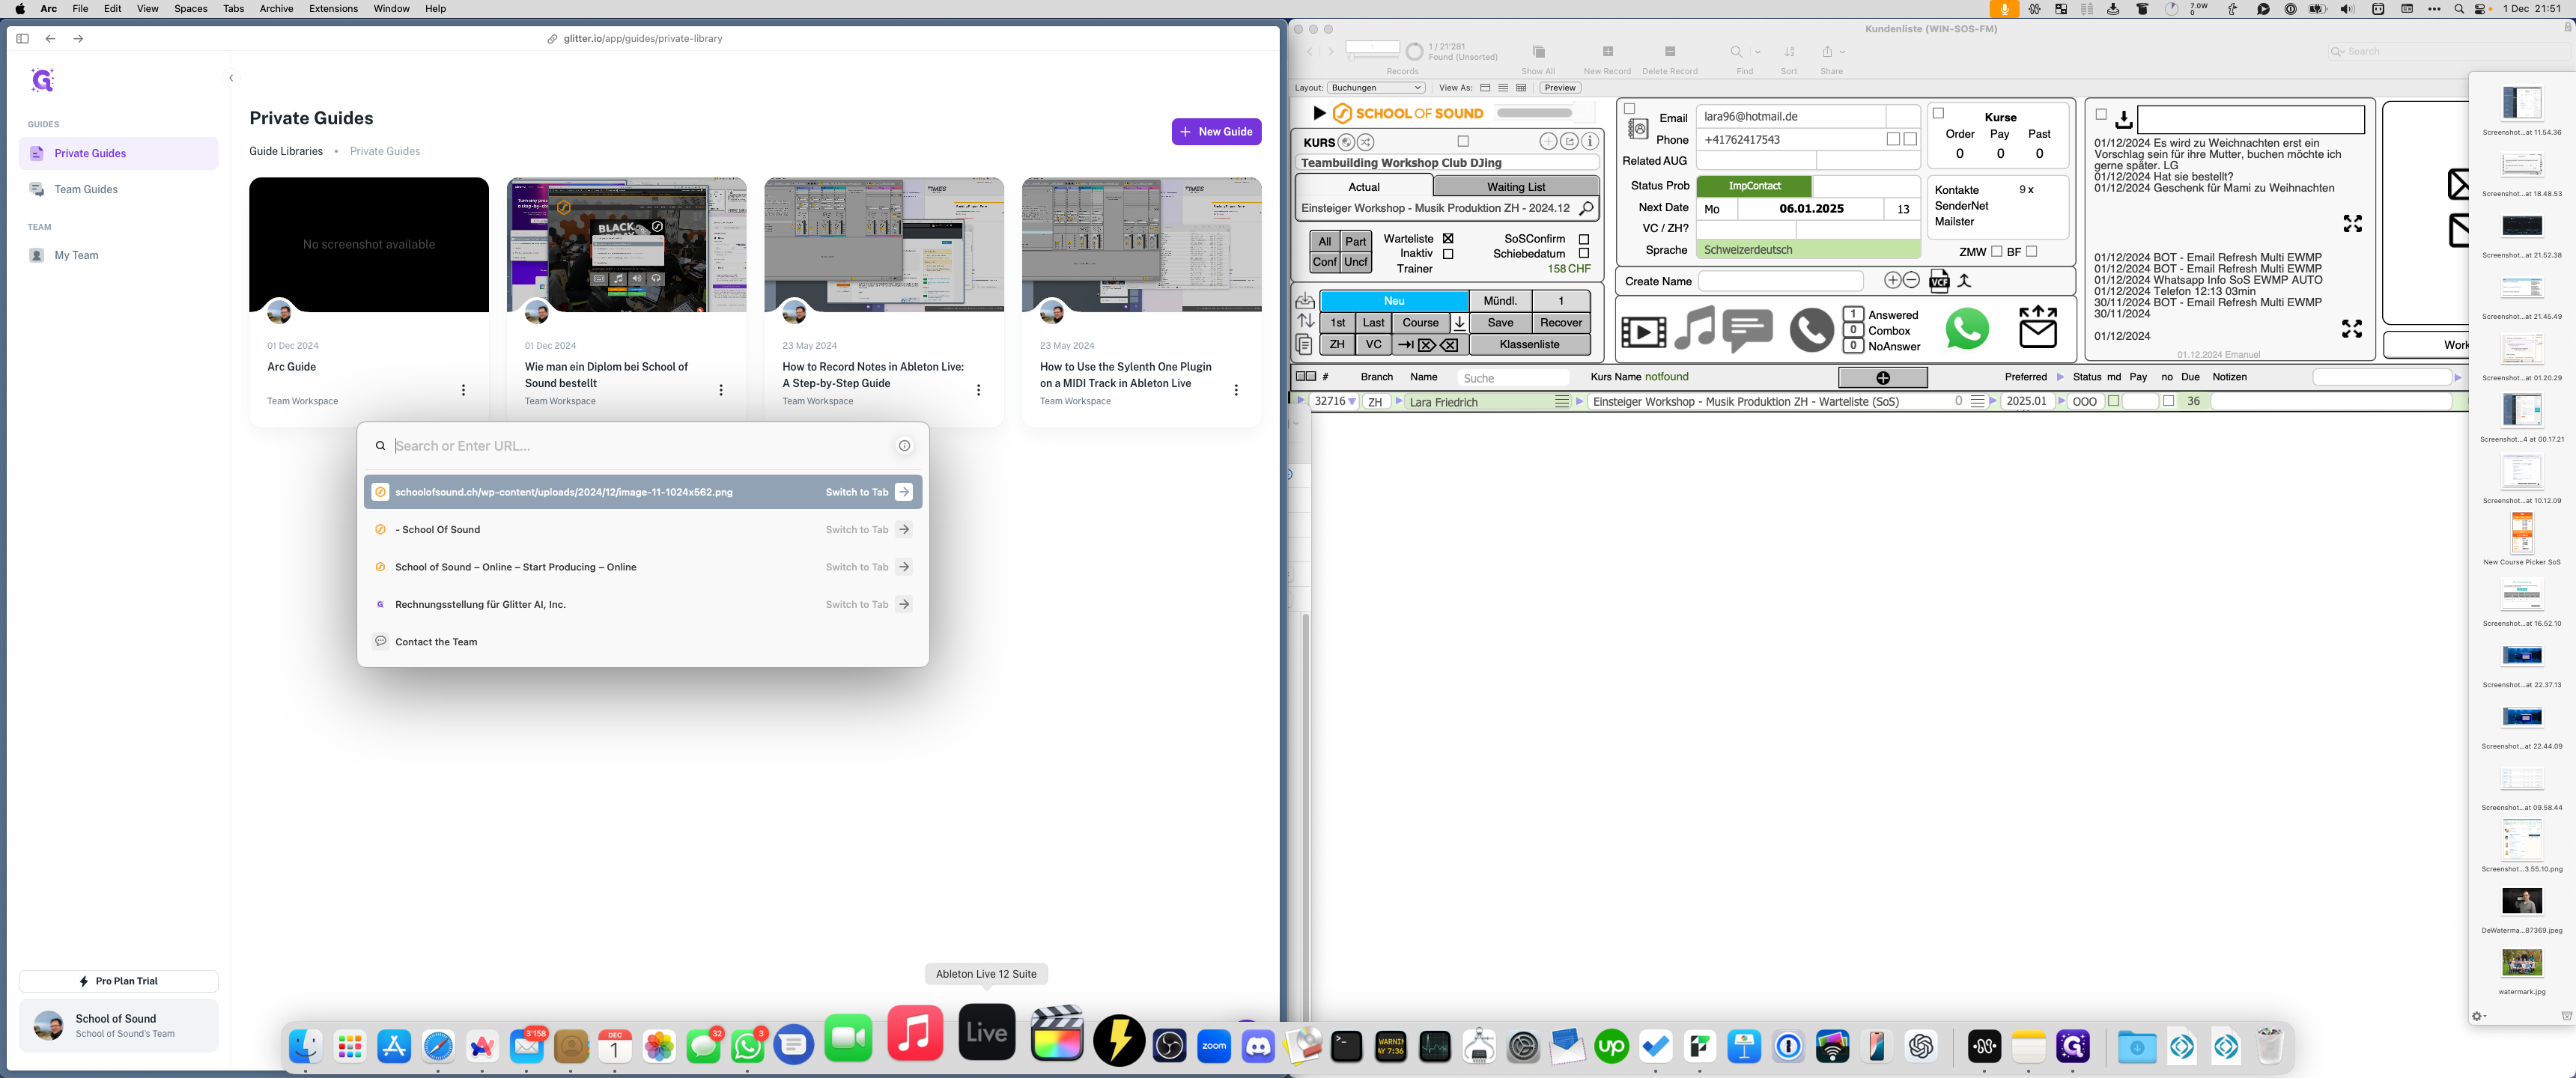Image resolution: width=2576 pixels, height=1078 pixels.
Task: Open Ableton Live 12 Suite from the Dock
Action: click(986, 1032)
